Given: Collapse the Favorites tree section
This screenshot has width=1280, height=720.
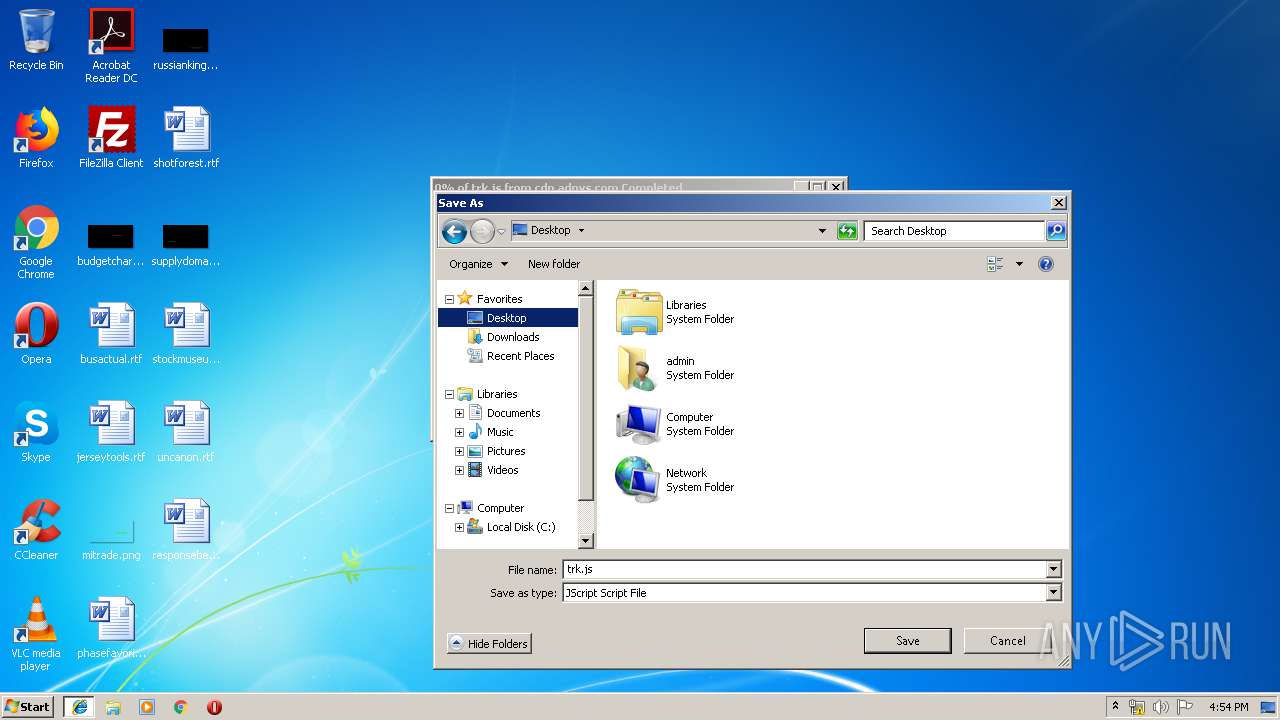Looking at the screenshot, I should click(449, 299).
